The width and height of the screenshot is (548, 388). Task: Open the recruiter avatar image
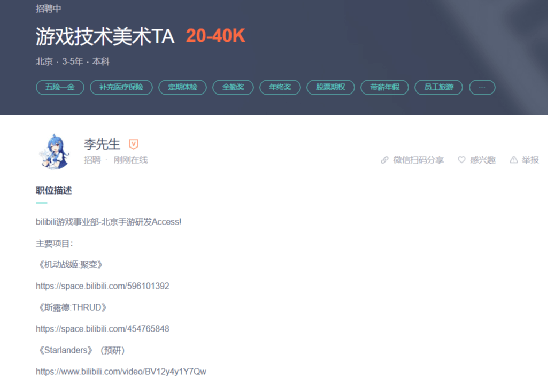pyautogui.click(x=54, y=152)
